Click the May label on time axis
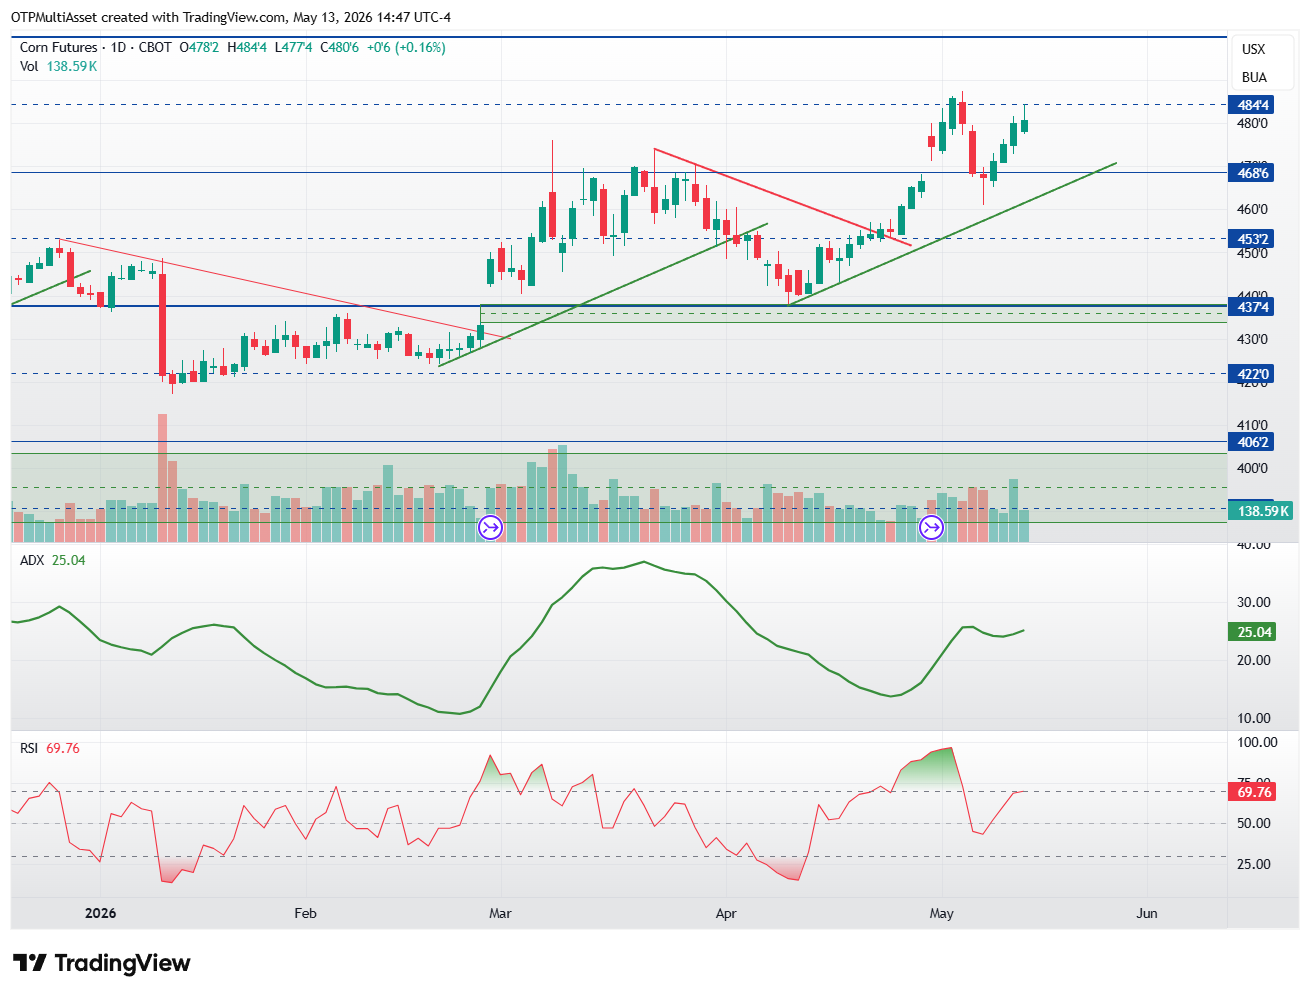 (941, 913)
